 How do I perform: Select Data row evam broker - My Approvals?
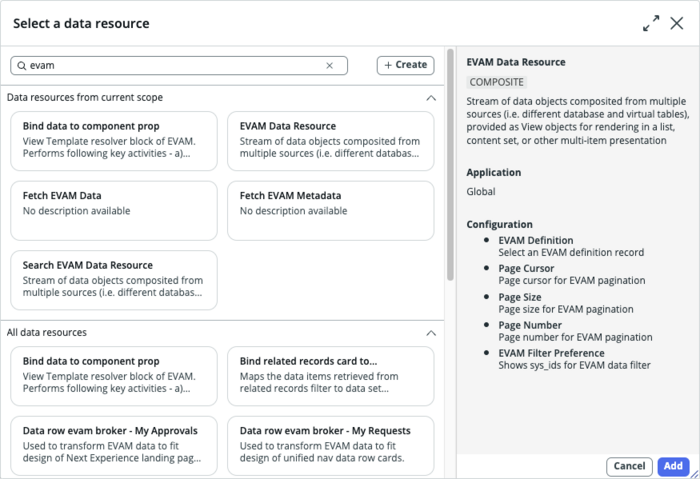point(114,446)
